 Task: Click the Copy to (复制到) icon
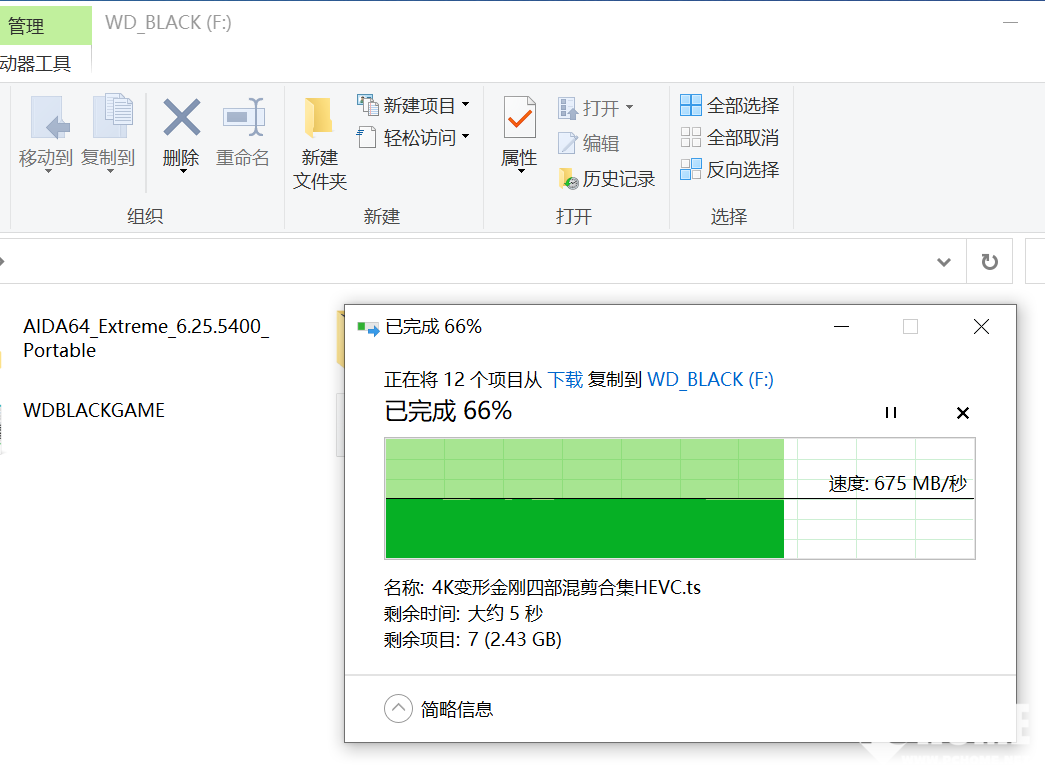pyautogui.click(x=112, y=117)
